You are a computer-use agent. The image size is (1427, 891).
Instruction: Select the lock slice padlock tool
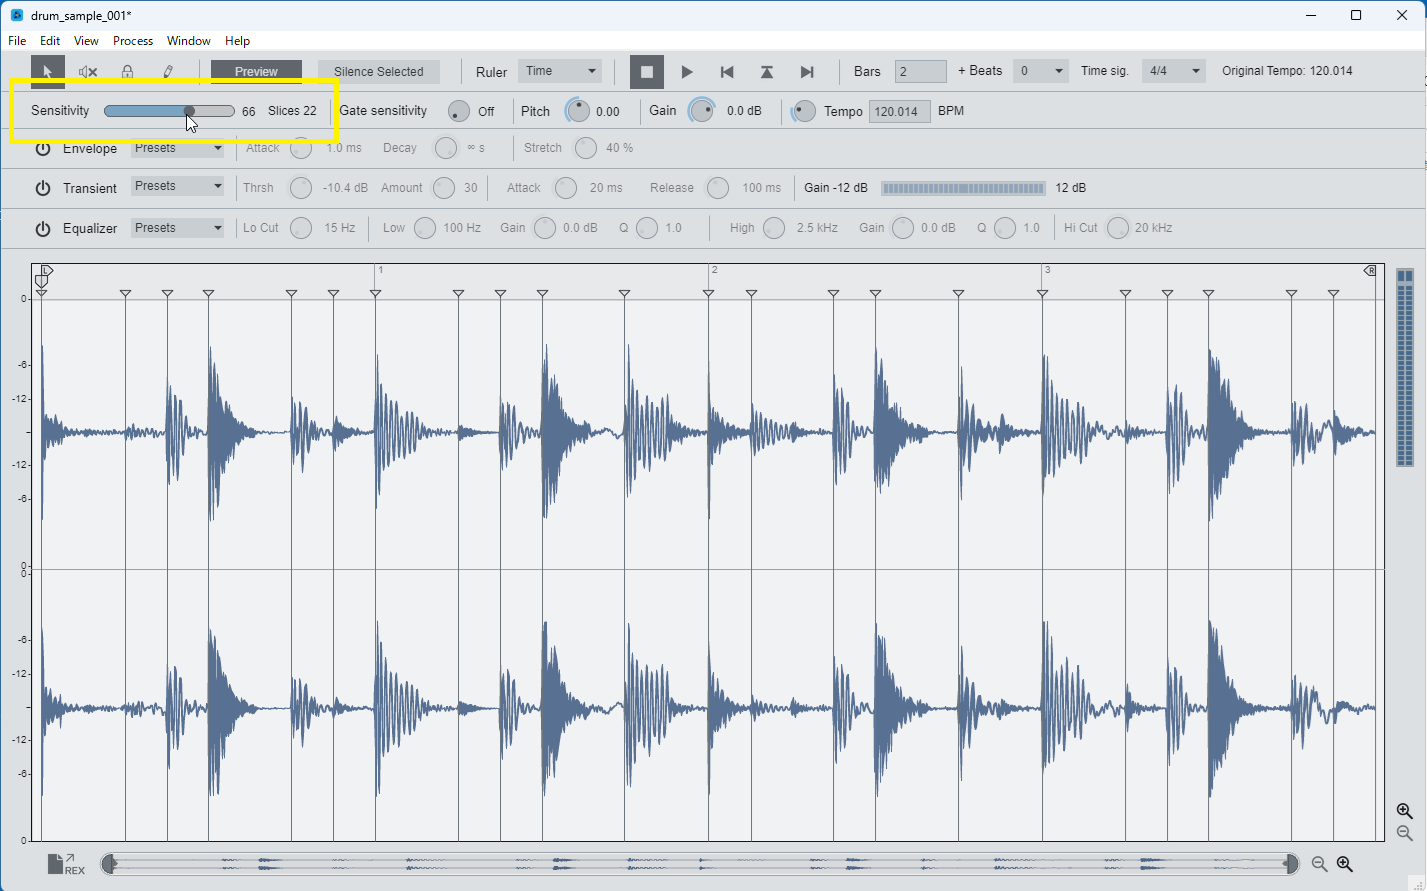click(128, 72)
